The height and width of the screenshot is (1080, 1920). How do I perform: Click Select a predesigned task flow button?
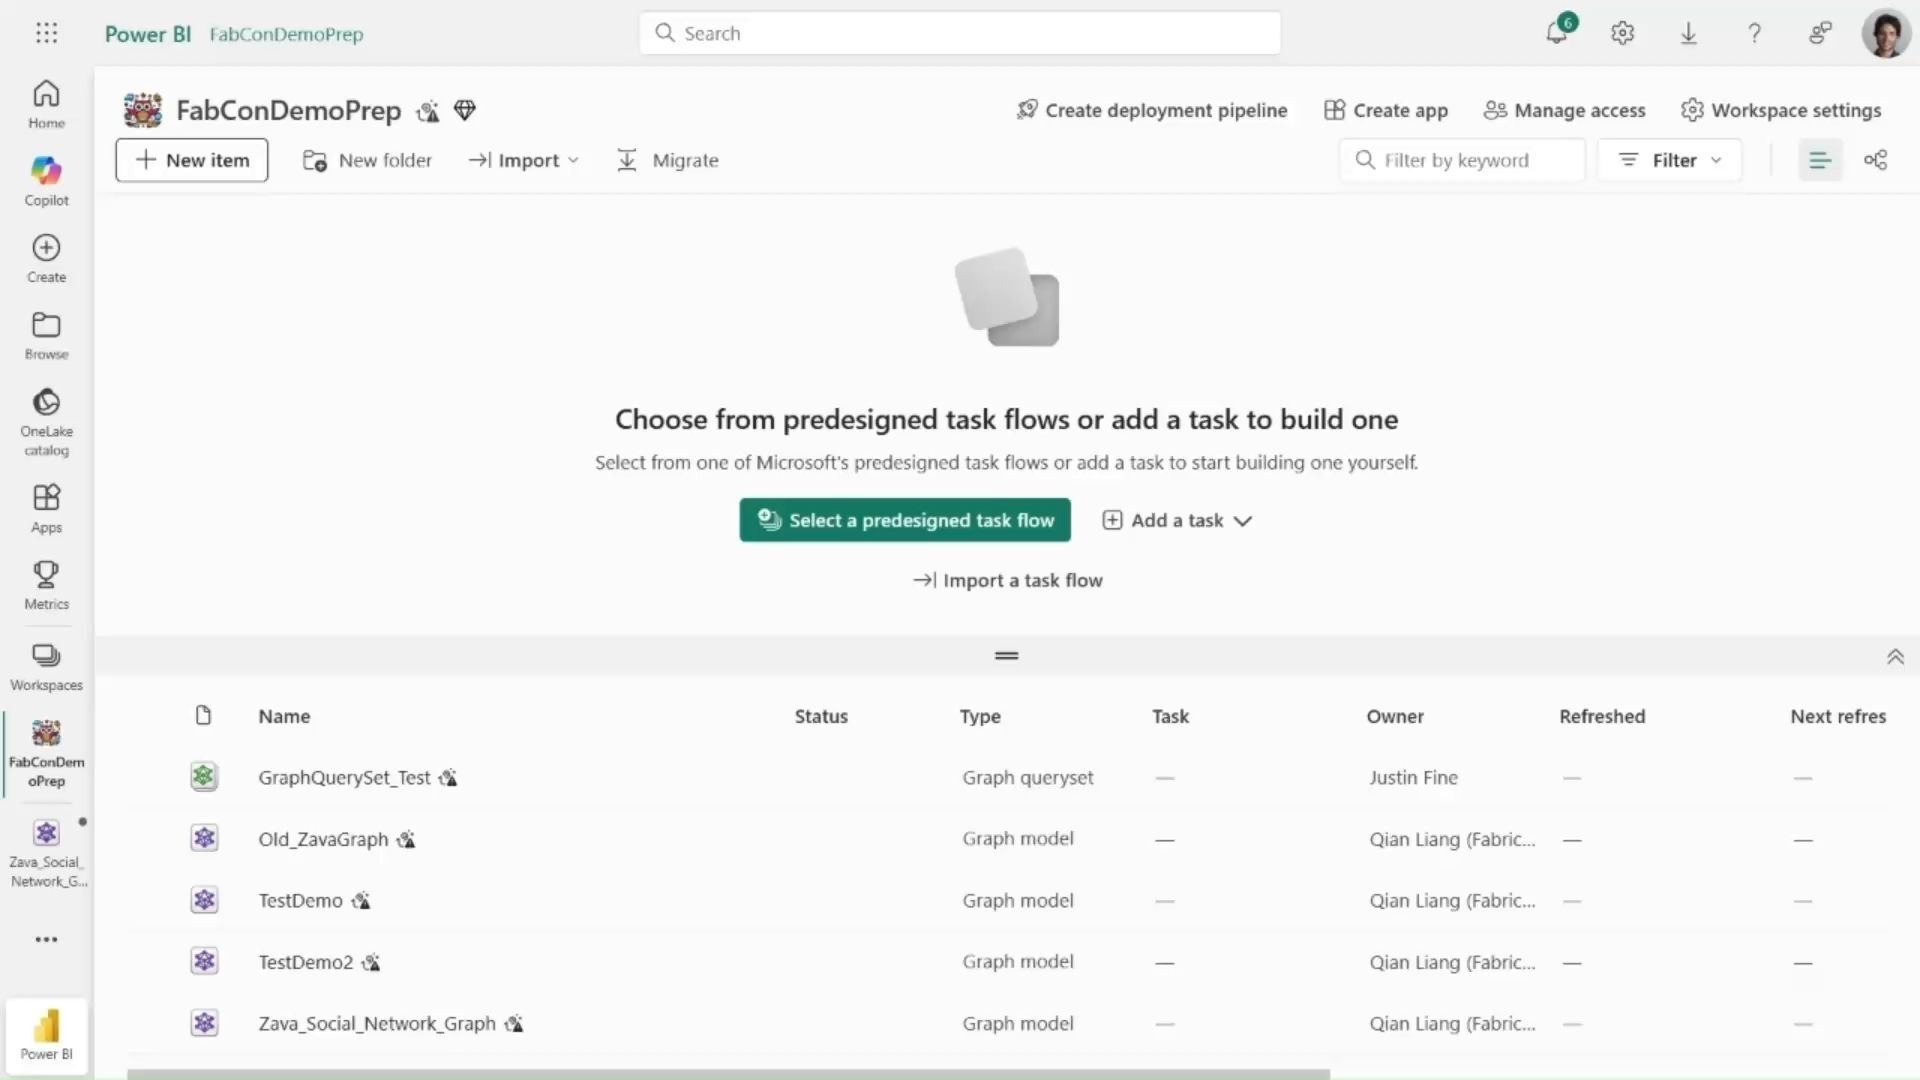click(x=904, y=520)
